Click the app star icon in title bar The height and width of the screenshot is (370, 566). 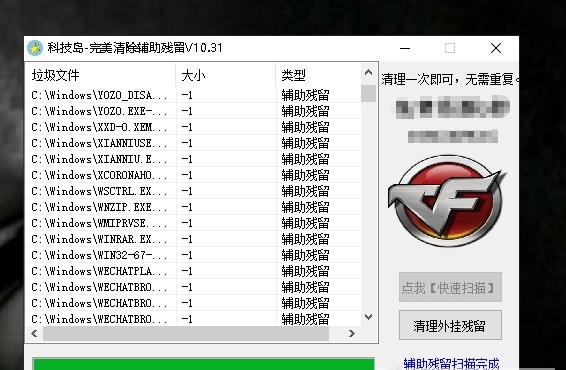35,48
